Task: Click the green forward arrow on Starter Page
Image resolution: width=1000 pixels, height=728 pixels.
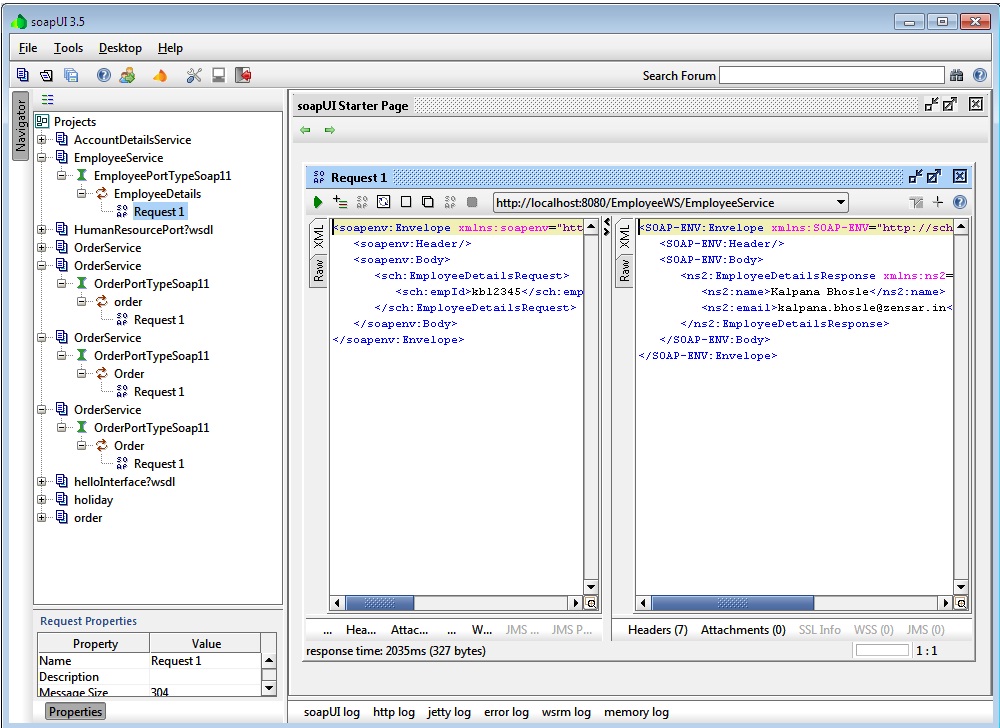Action: click(x=329, y=130)
